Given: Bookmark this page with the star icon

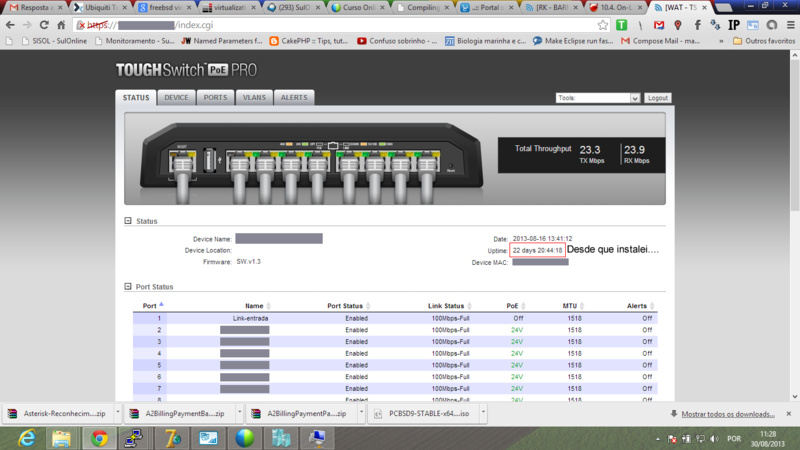Looking at the screenshot, I should [603, 25].
